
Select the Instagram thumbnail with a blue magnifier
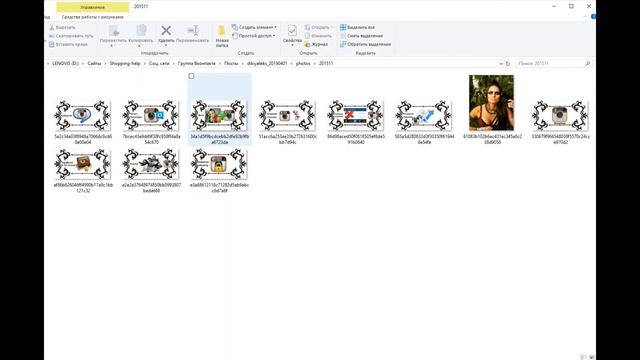tap(151, 116)
